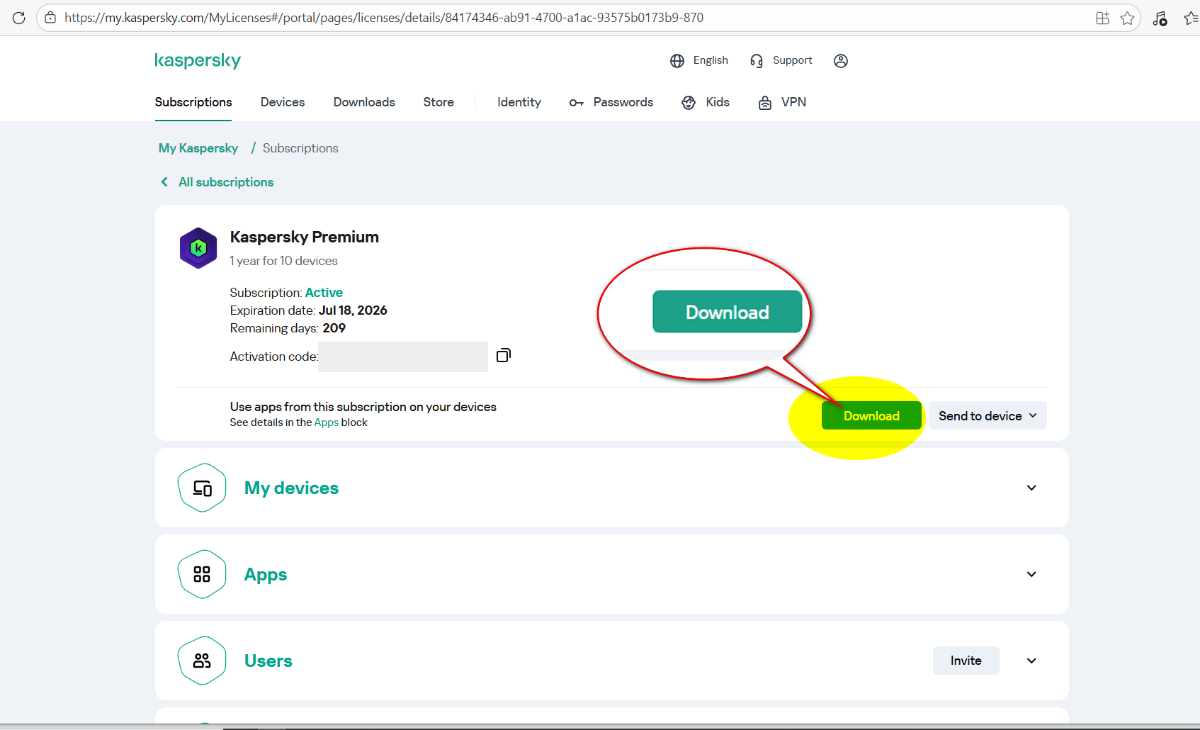Select the Subscriptions tab
This screenshot has width=1200, height=730.
(x=193, y=102)
